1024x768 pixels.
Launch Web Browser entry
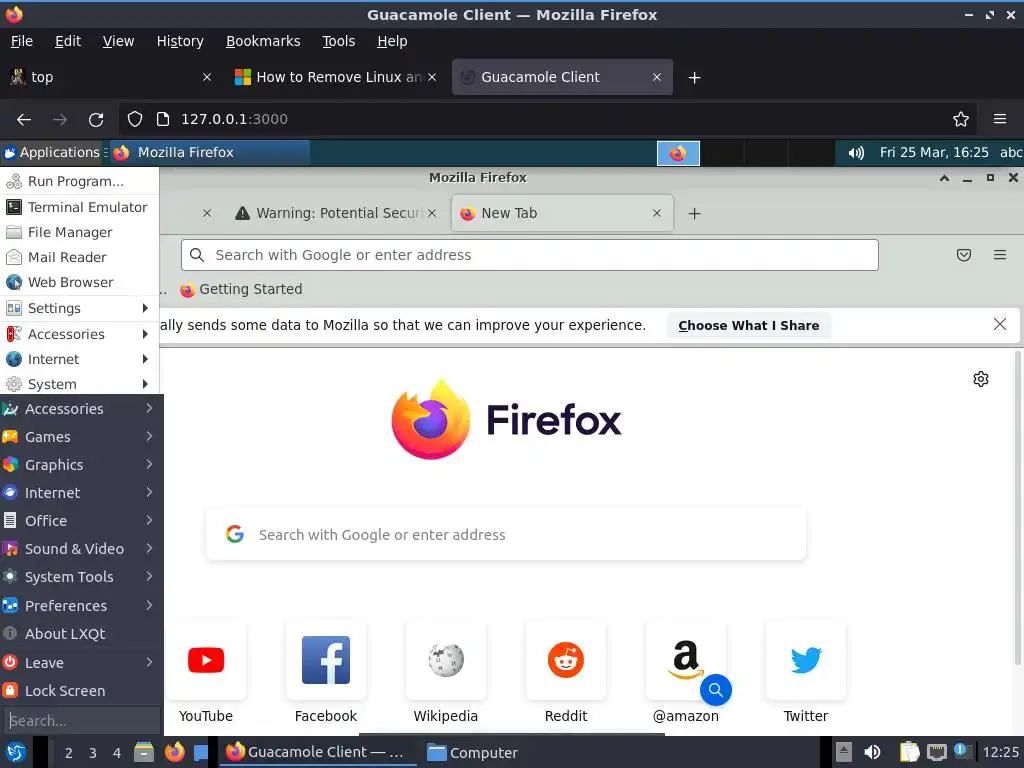click(x=79, y=282)
